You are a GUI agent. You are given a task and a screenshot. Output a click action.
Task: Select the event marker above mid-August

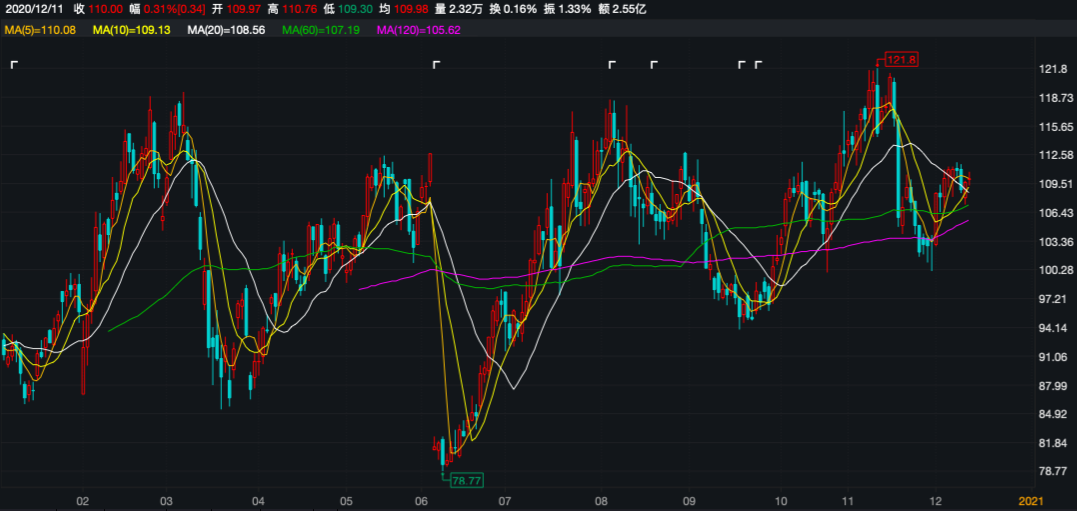[x=654, y=65]
